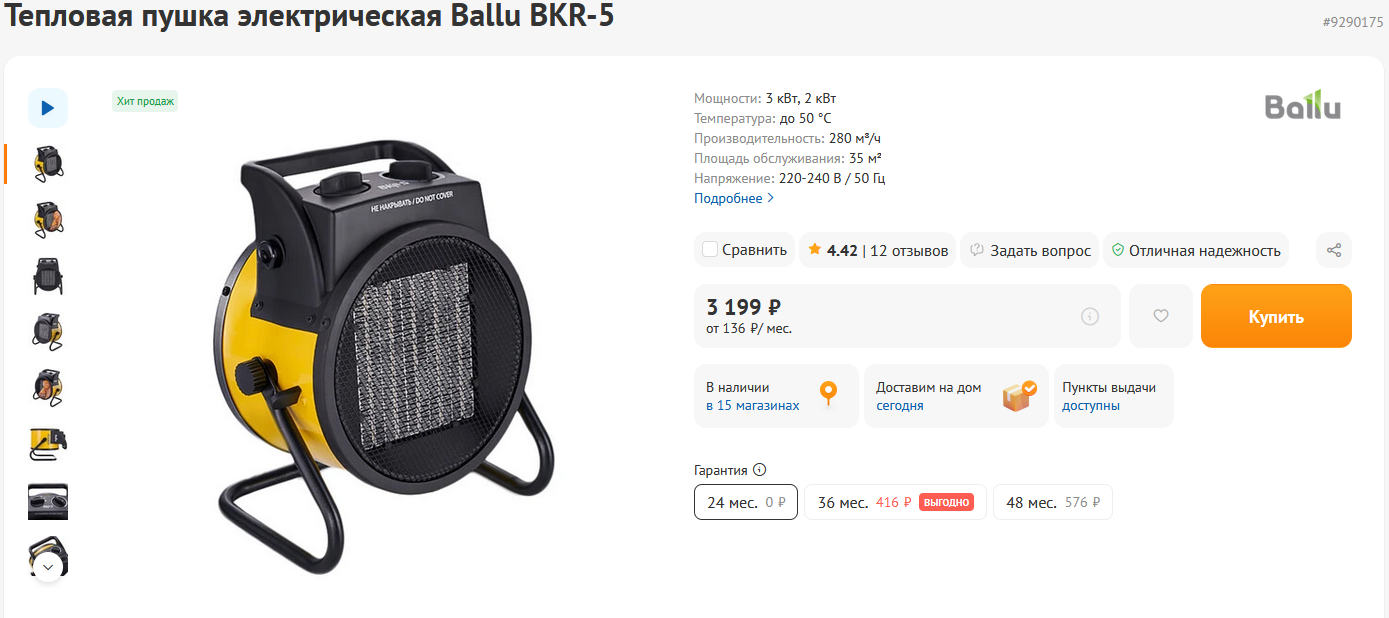This screenshot has height=618, width=1389.
Task: Click the star rating 4.42
Action: [833, 251]
